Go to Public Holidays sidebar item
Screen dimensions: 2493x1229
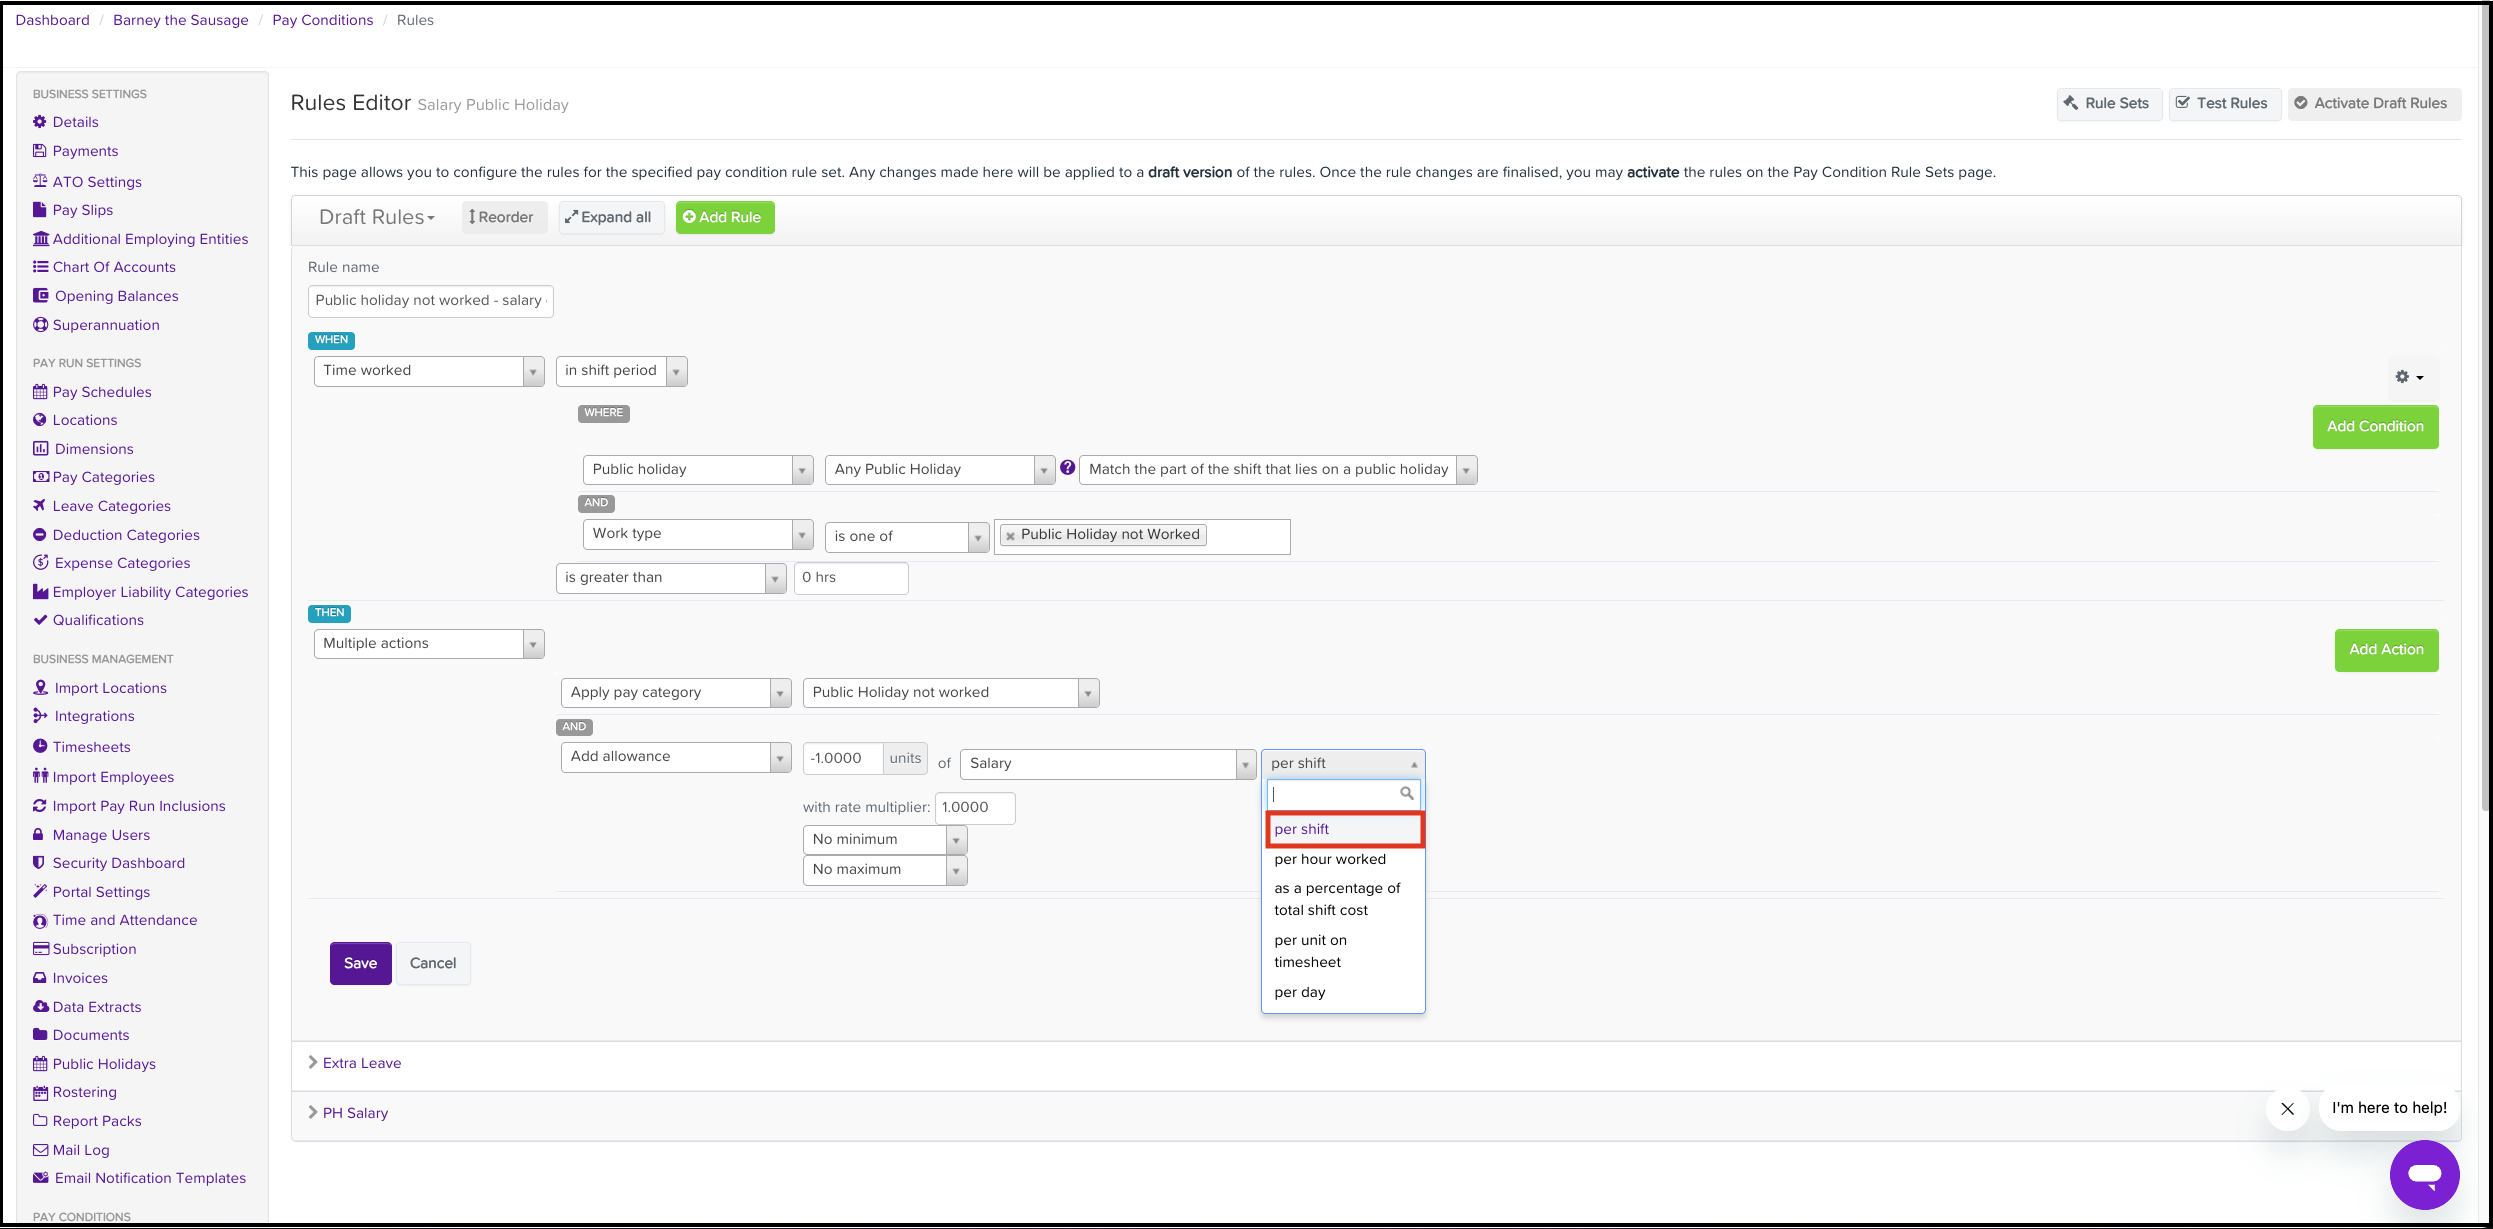click(x=104, y=1064)
